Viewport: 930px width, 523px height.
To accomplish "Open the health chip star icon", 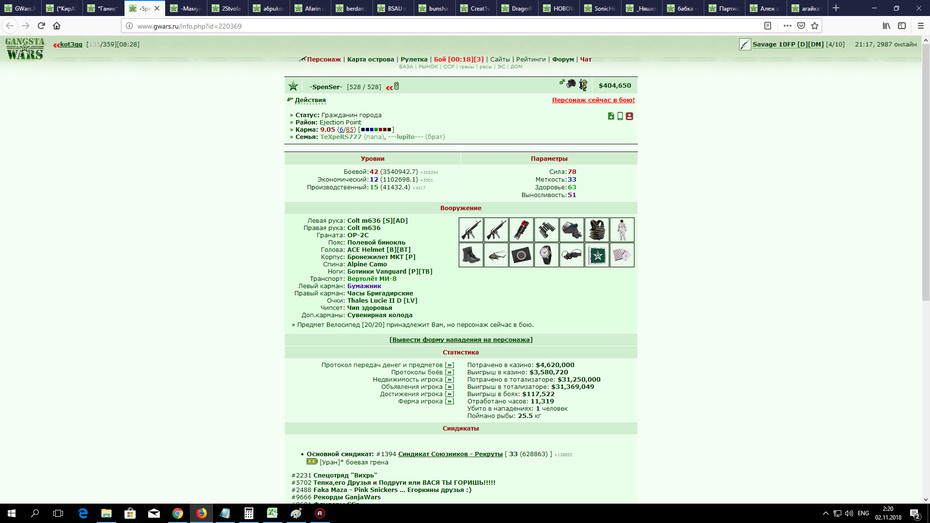I will 597,255.
